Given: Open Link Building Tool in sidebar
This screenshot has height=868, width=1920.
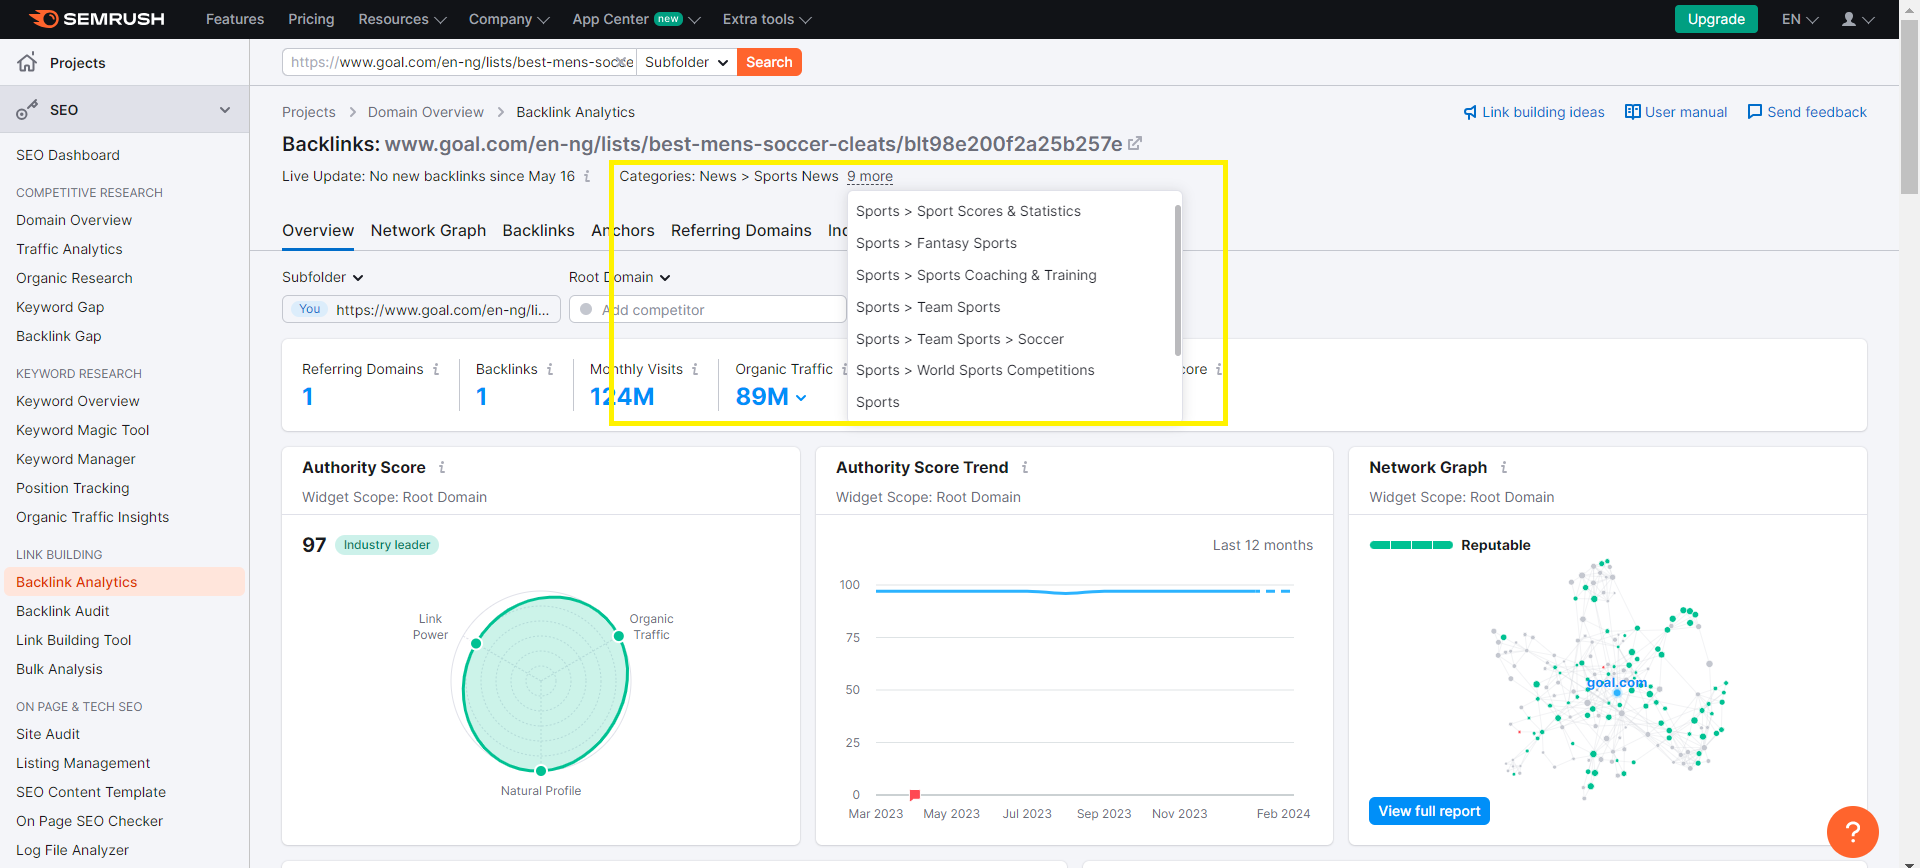Looking at the screenshot, I should [x=74, y=640].
